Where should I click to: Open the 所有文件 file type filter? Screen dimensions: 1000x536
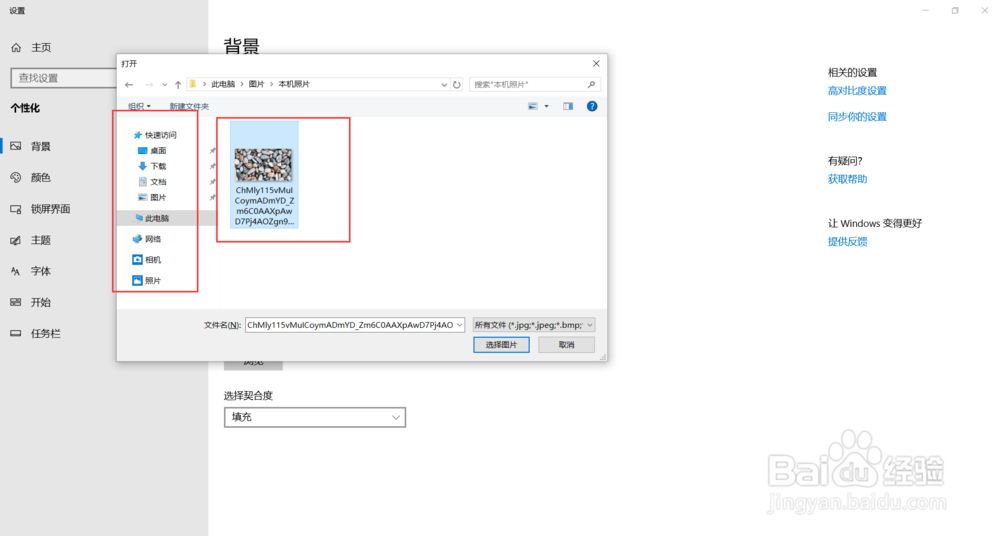click(534, 325)
